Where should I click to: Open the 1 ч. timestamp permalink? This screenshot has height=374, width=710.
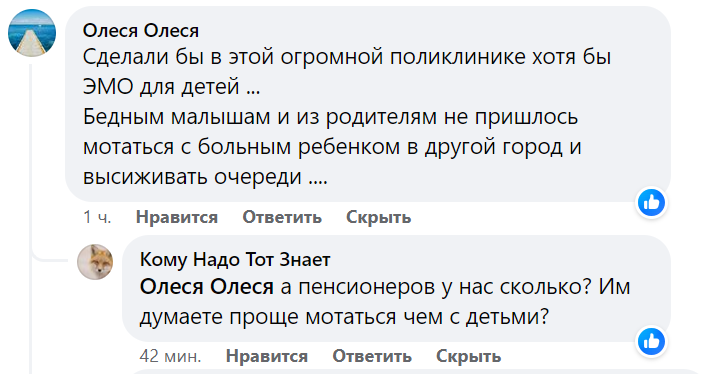coord(97,217)
